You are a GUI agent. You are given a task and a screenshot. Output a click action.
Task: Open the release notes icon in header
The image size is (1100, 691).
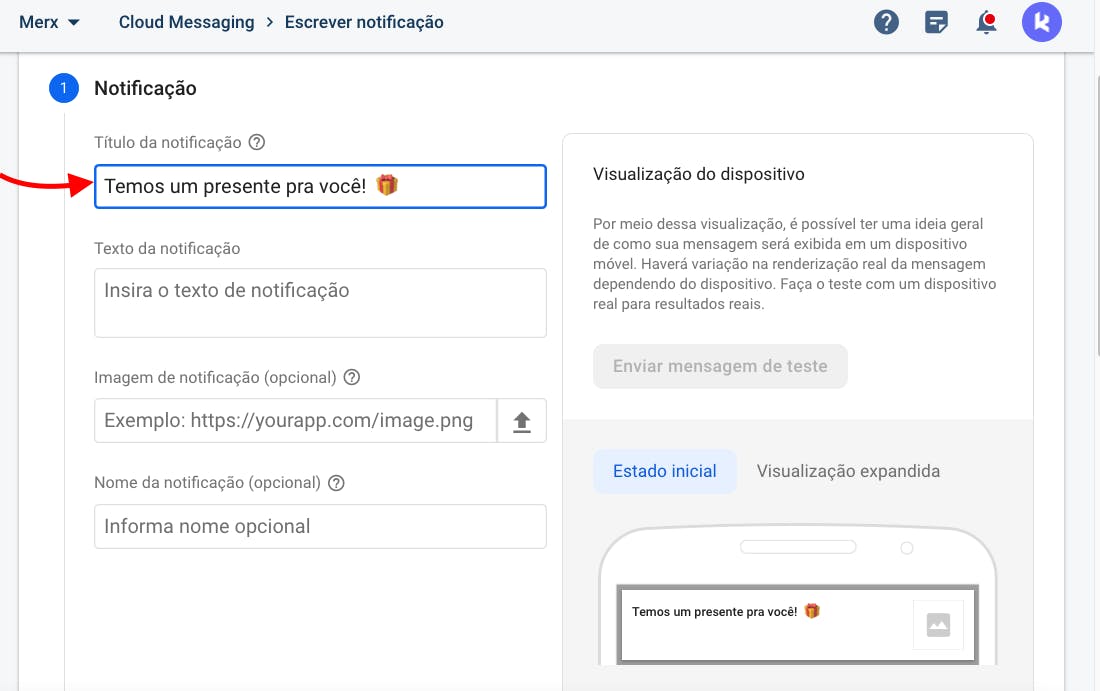936,22
